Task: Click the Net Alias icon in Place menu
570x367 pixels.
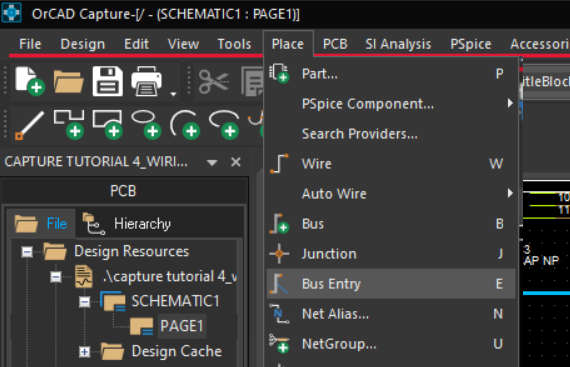Action: (x=279, y=314)
